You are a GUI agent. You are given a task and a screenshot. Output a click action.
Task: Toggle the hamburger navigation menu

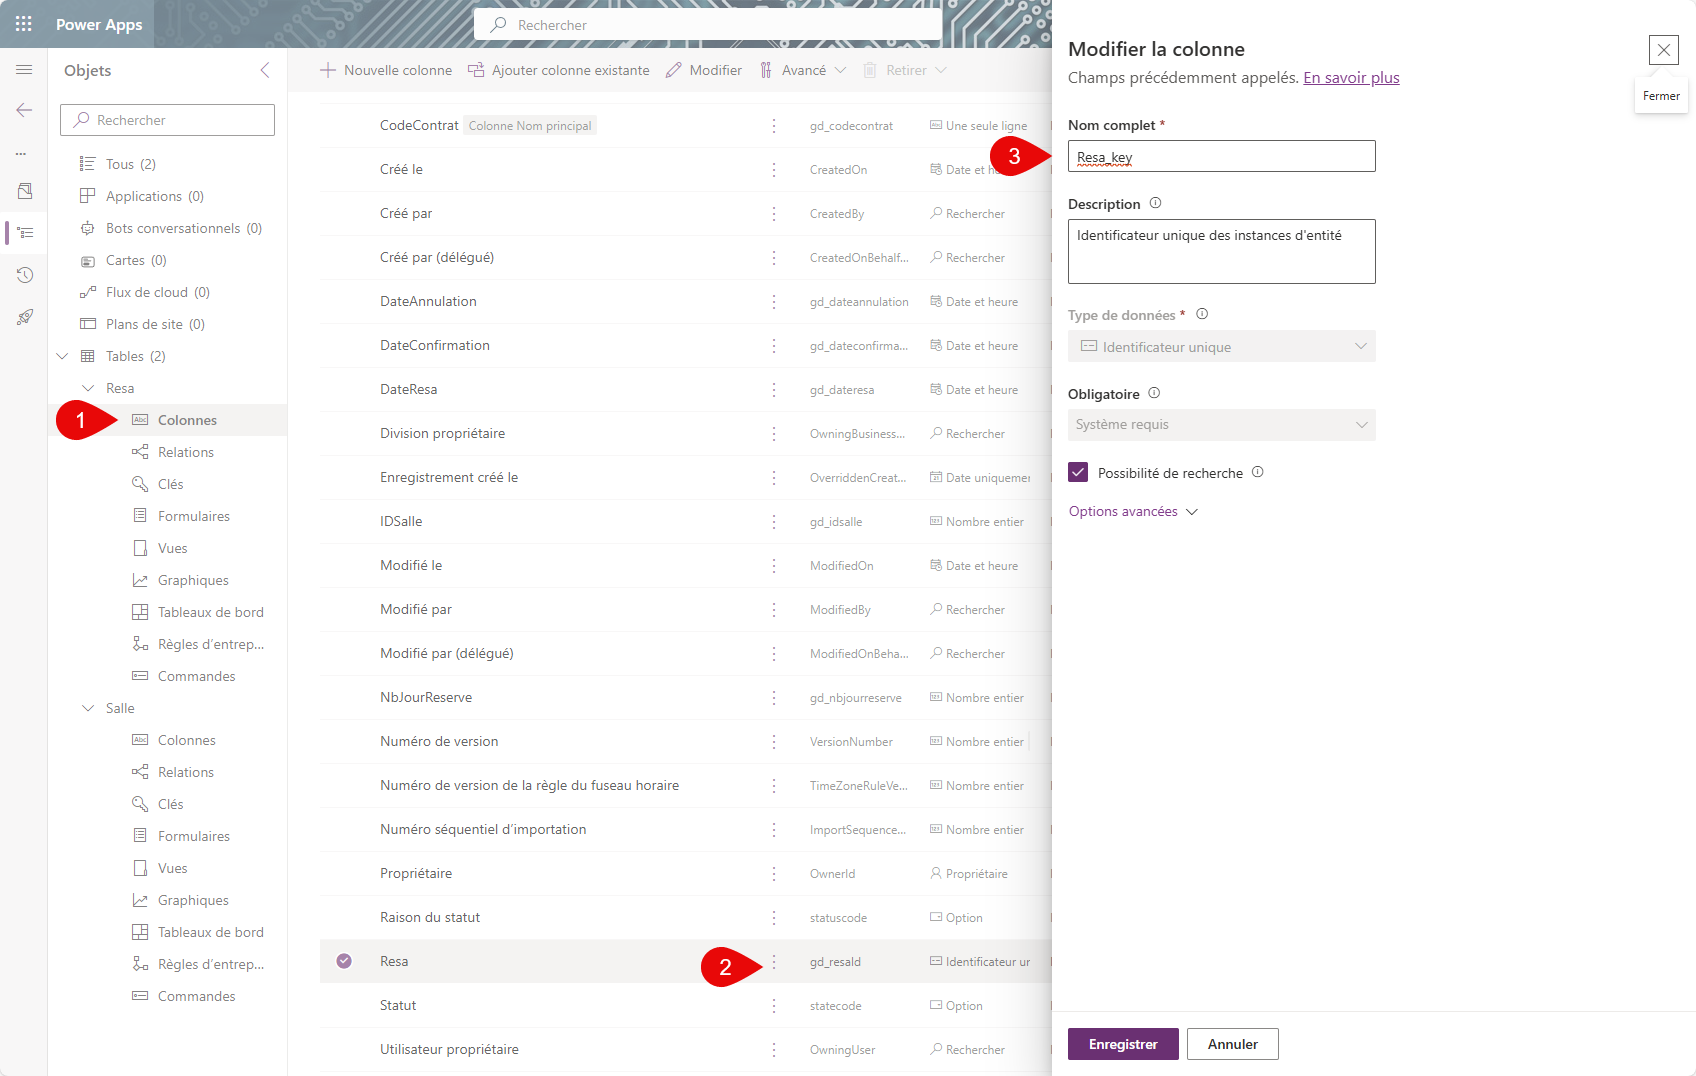click(x=24, y=70)
